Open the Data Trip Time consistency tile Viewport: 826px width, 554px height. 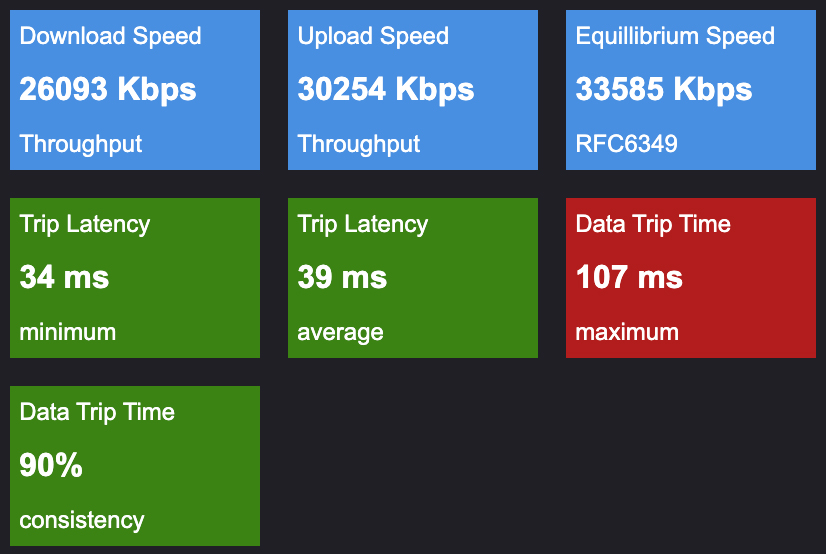tap(135, 466)
